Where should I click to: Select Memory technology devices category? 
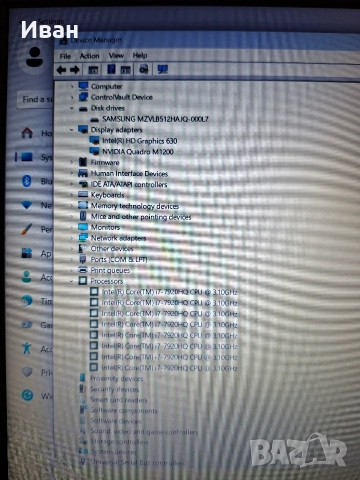click(x=135, y=206)
